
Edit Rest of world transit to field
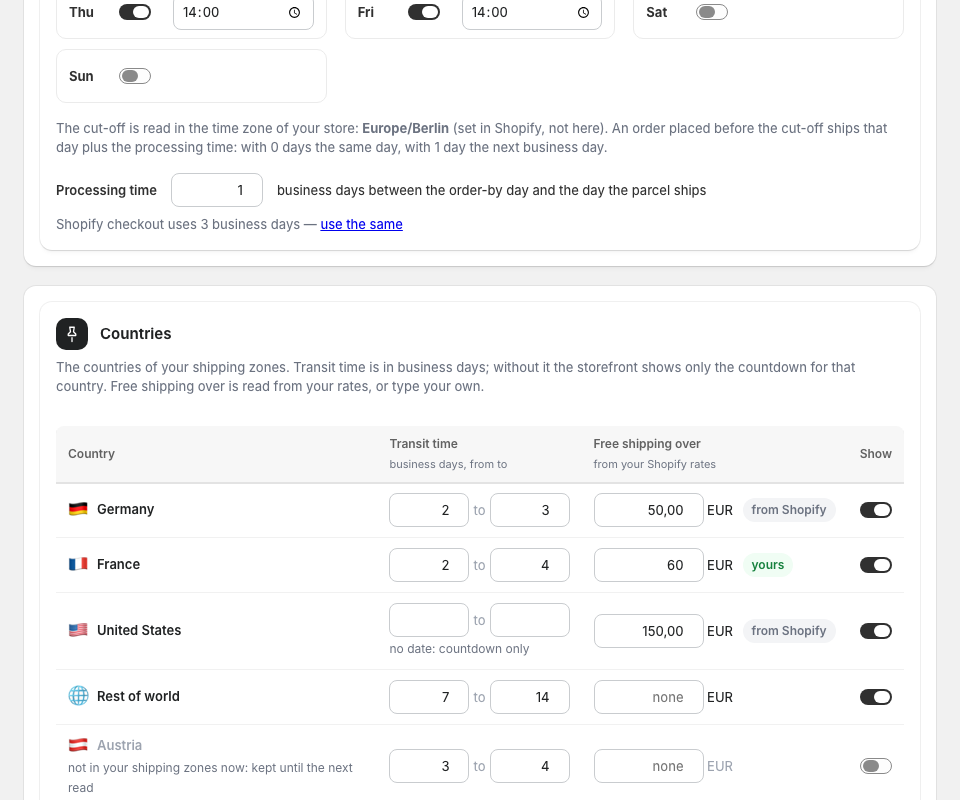coord(530,697)
